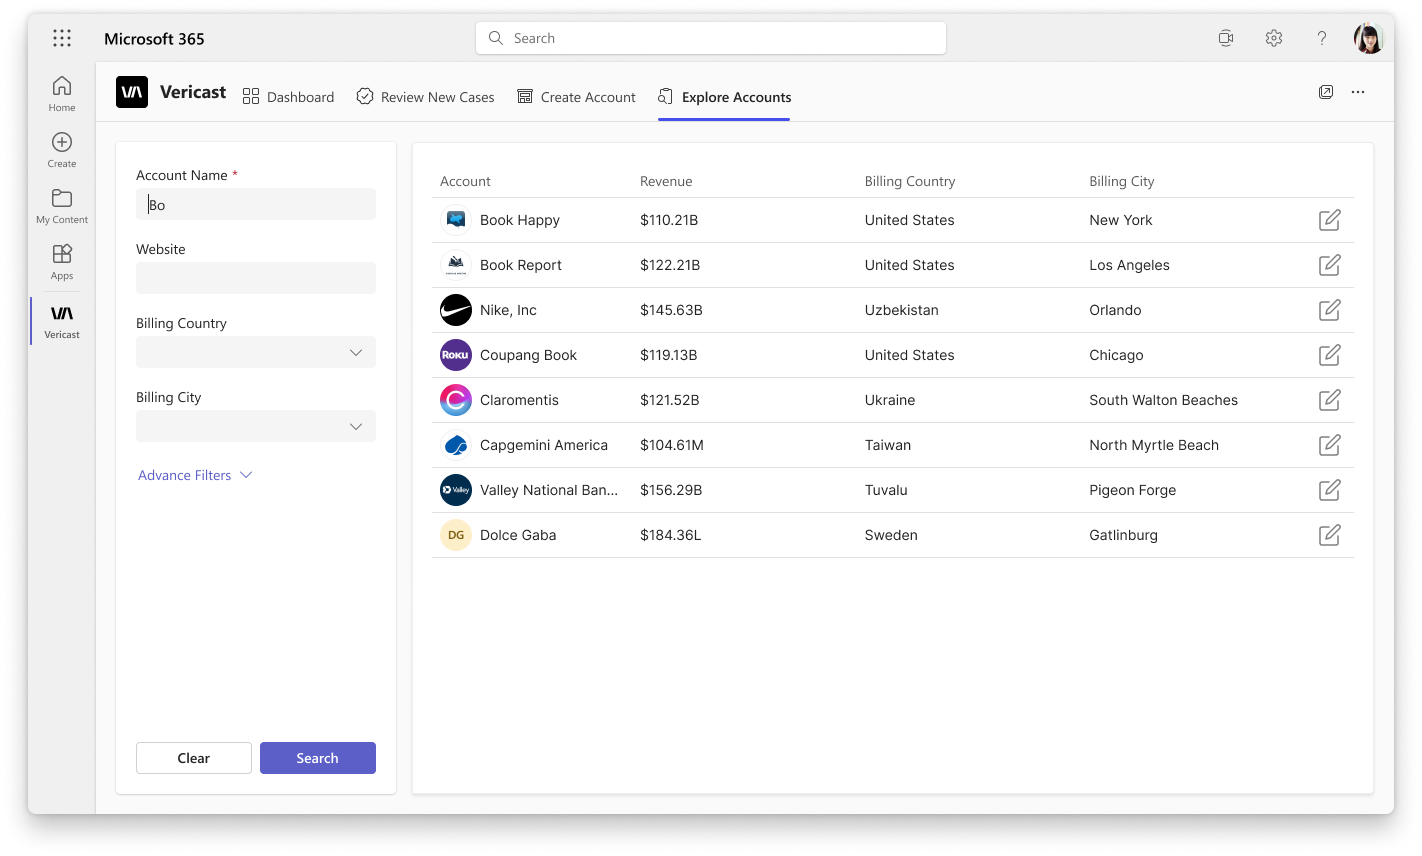Open Apps in the left sidebar
The height and width of the screenshot is (856, 1422).
pyautogui.click(x=62, y=261)
